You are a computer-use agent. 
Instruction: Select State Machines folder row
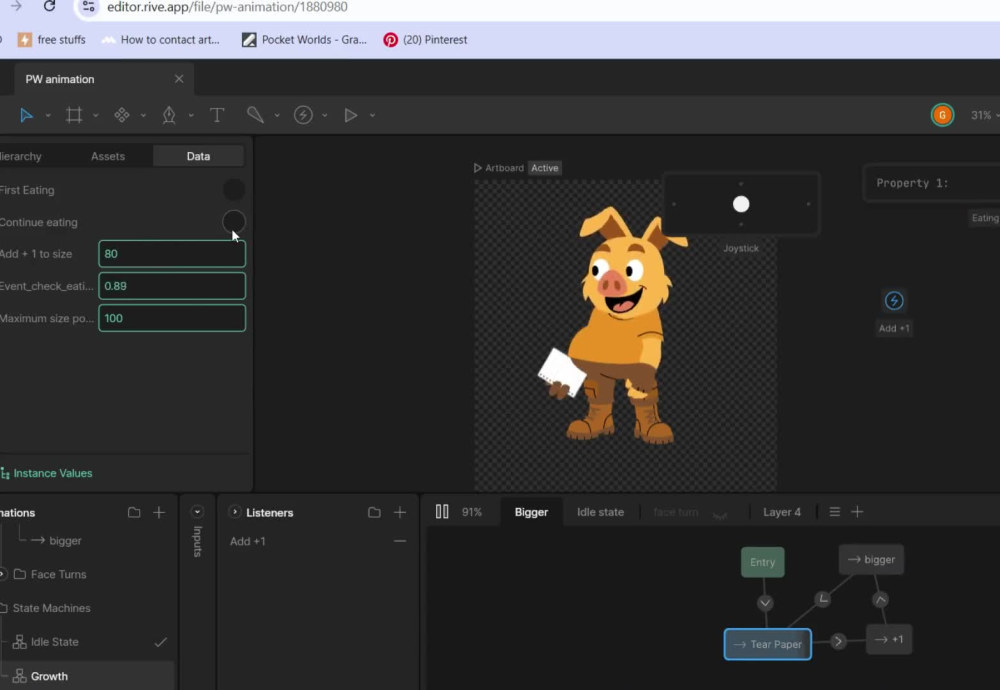pos(51,608)
